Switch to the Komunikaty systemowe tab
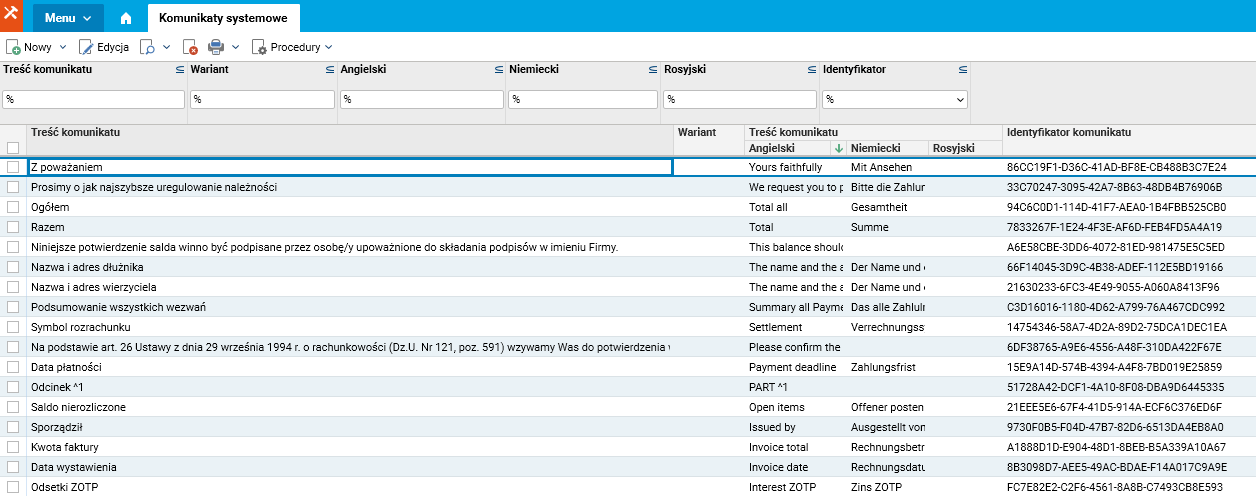This screenshot has width=1256, height=496. tap(223, 18)
